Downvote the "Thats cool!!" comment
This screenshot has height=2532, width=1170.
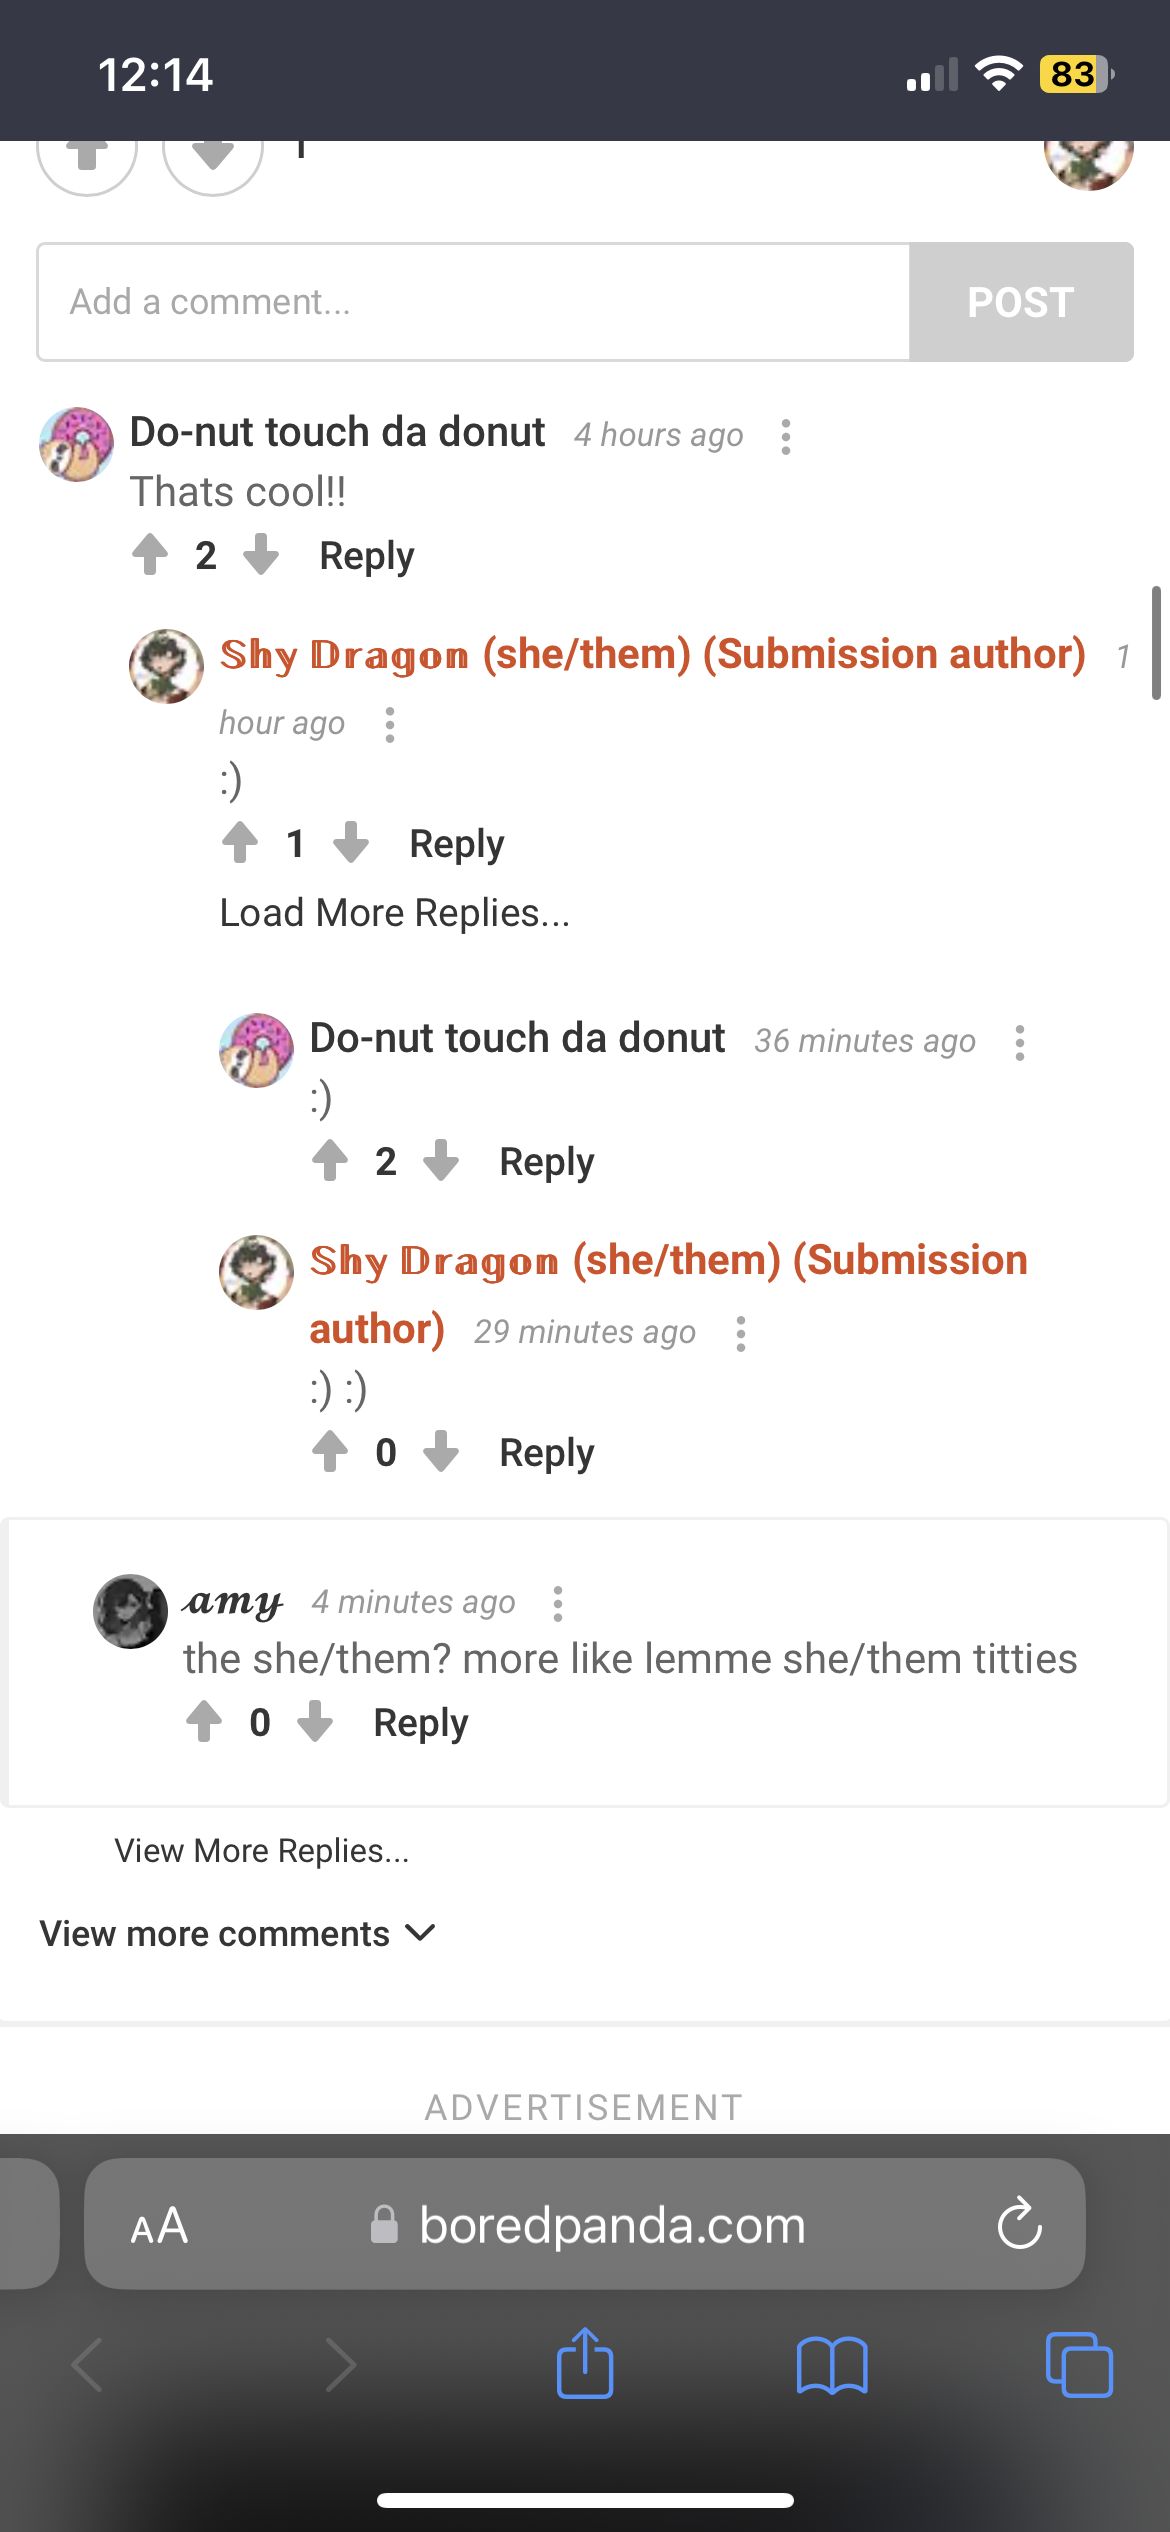click(x=261, y=555)
